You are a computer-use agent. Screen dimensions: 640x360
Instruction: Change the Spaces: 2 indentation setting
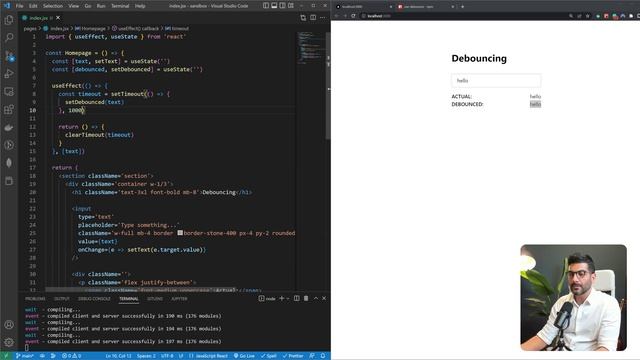tap(146, 356)
